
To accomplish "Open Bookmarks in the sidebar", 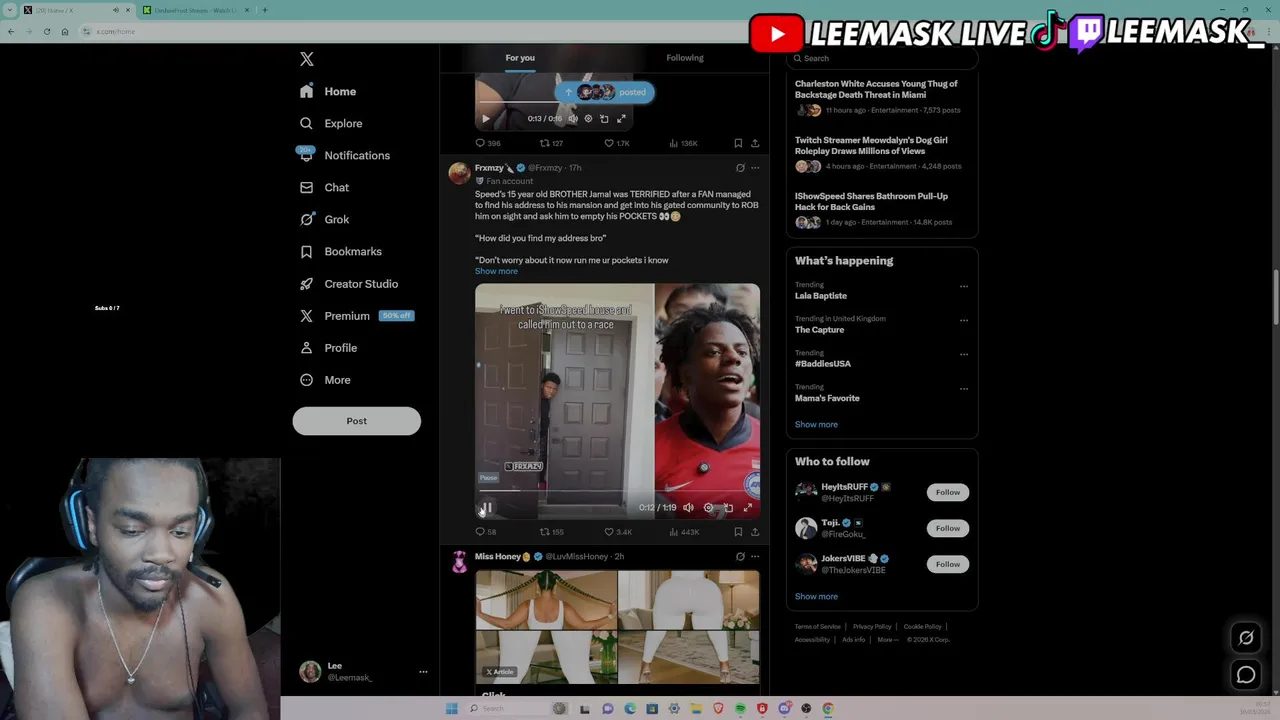I will [340, 251].
